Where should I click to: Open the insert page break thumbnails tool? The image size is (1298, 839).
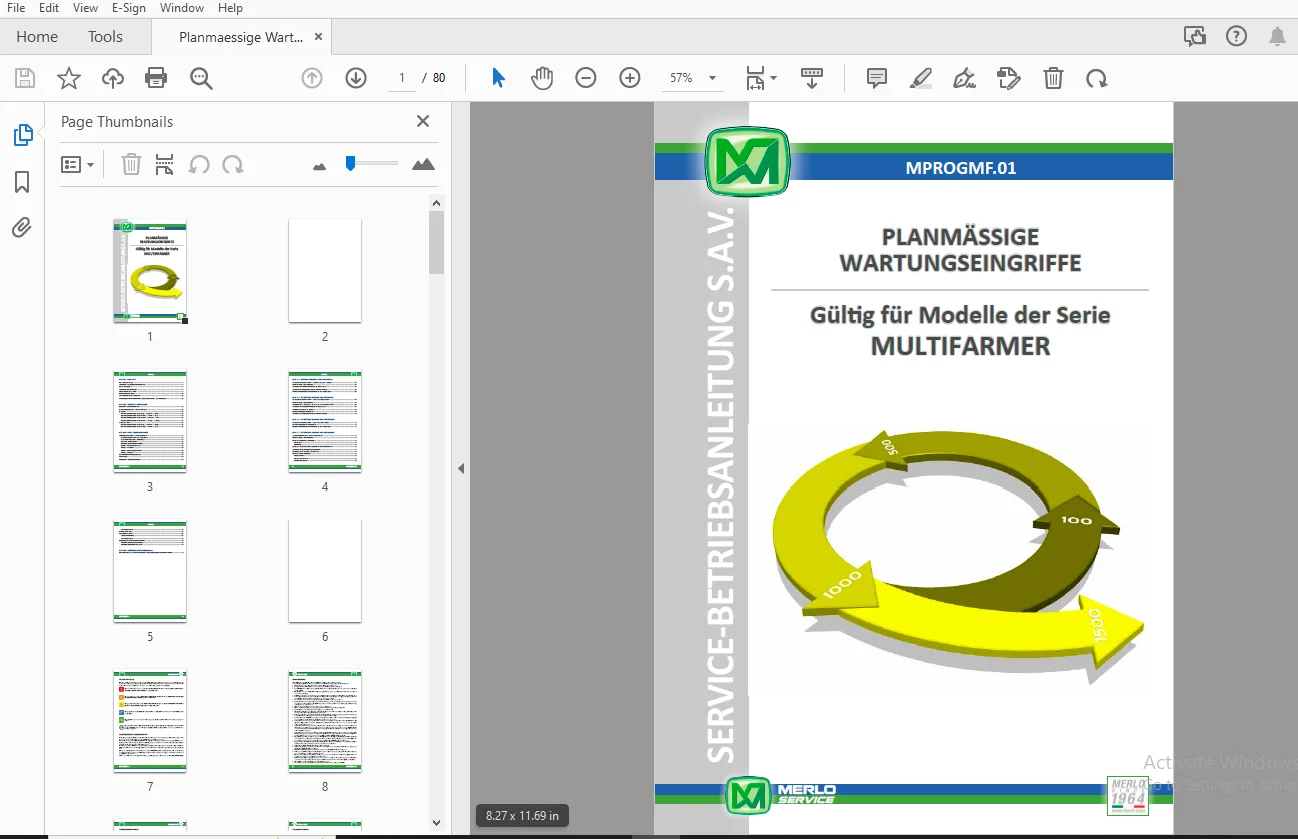coord(165,164)
